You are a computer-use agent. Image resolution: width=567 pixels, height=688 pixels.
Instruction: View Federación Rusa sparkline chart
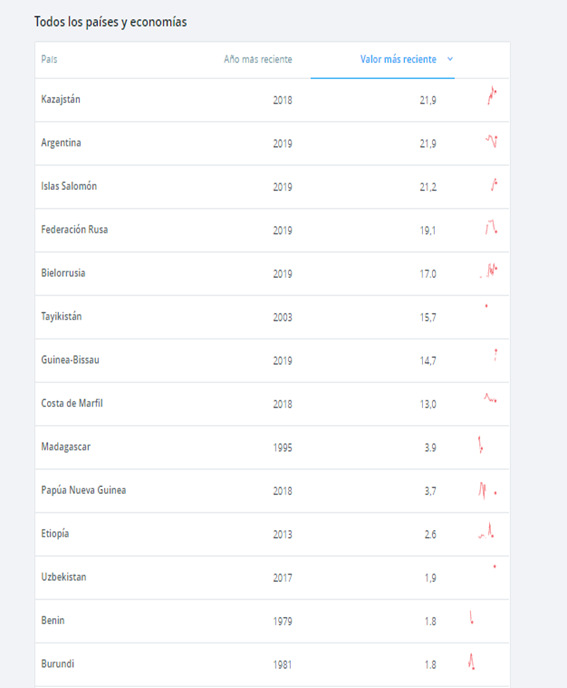pos(491,226)
